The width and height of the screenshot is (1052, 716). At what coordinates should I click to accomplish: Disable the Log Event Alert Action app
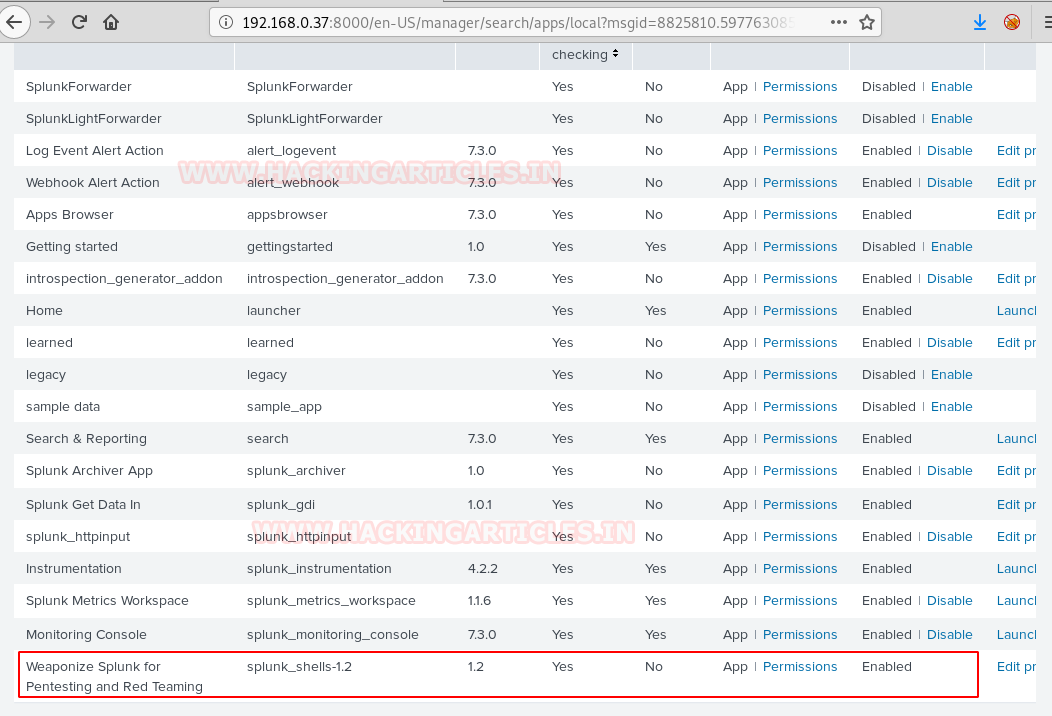949,151
